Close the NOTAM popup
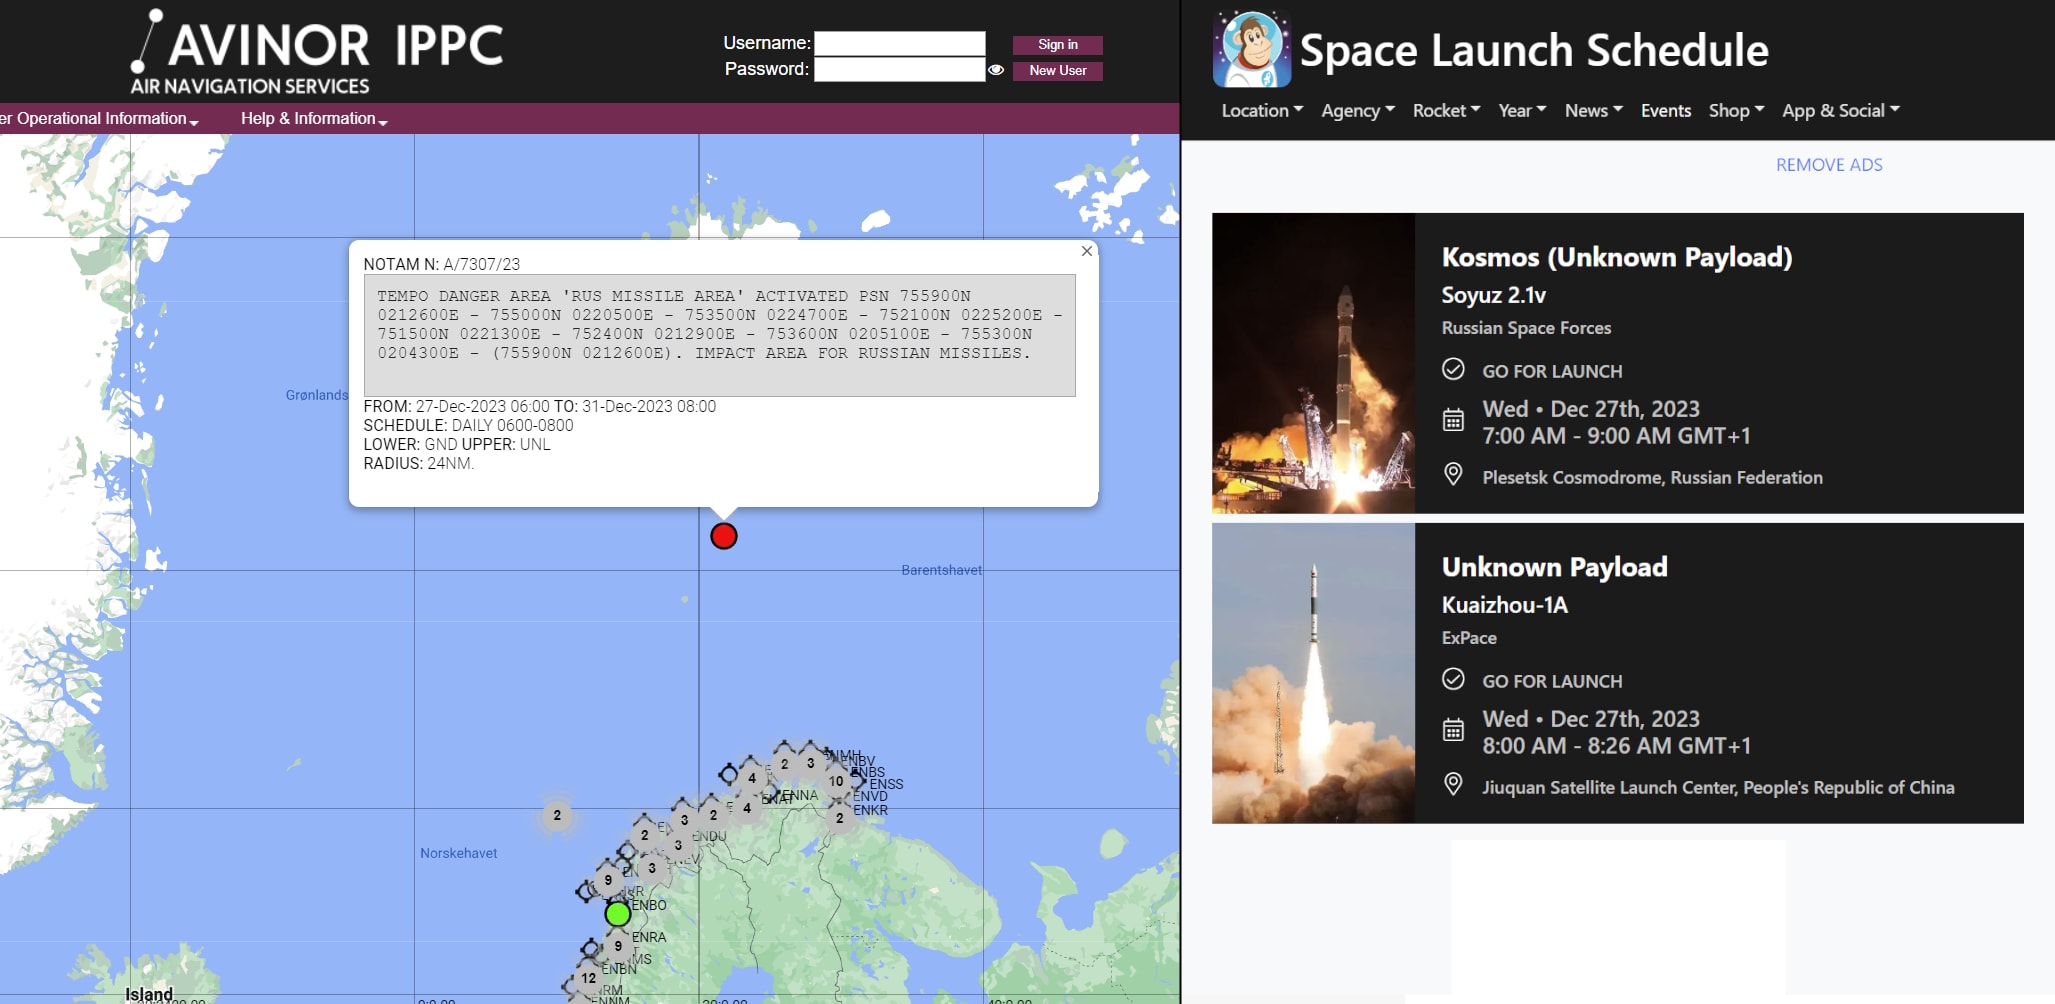 (x=1086, y=251)
